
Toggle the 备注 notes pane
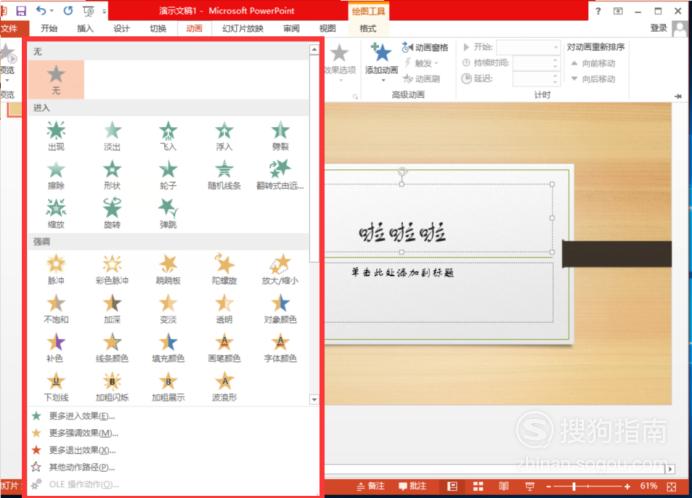[370, 486]
